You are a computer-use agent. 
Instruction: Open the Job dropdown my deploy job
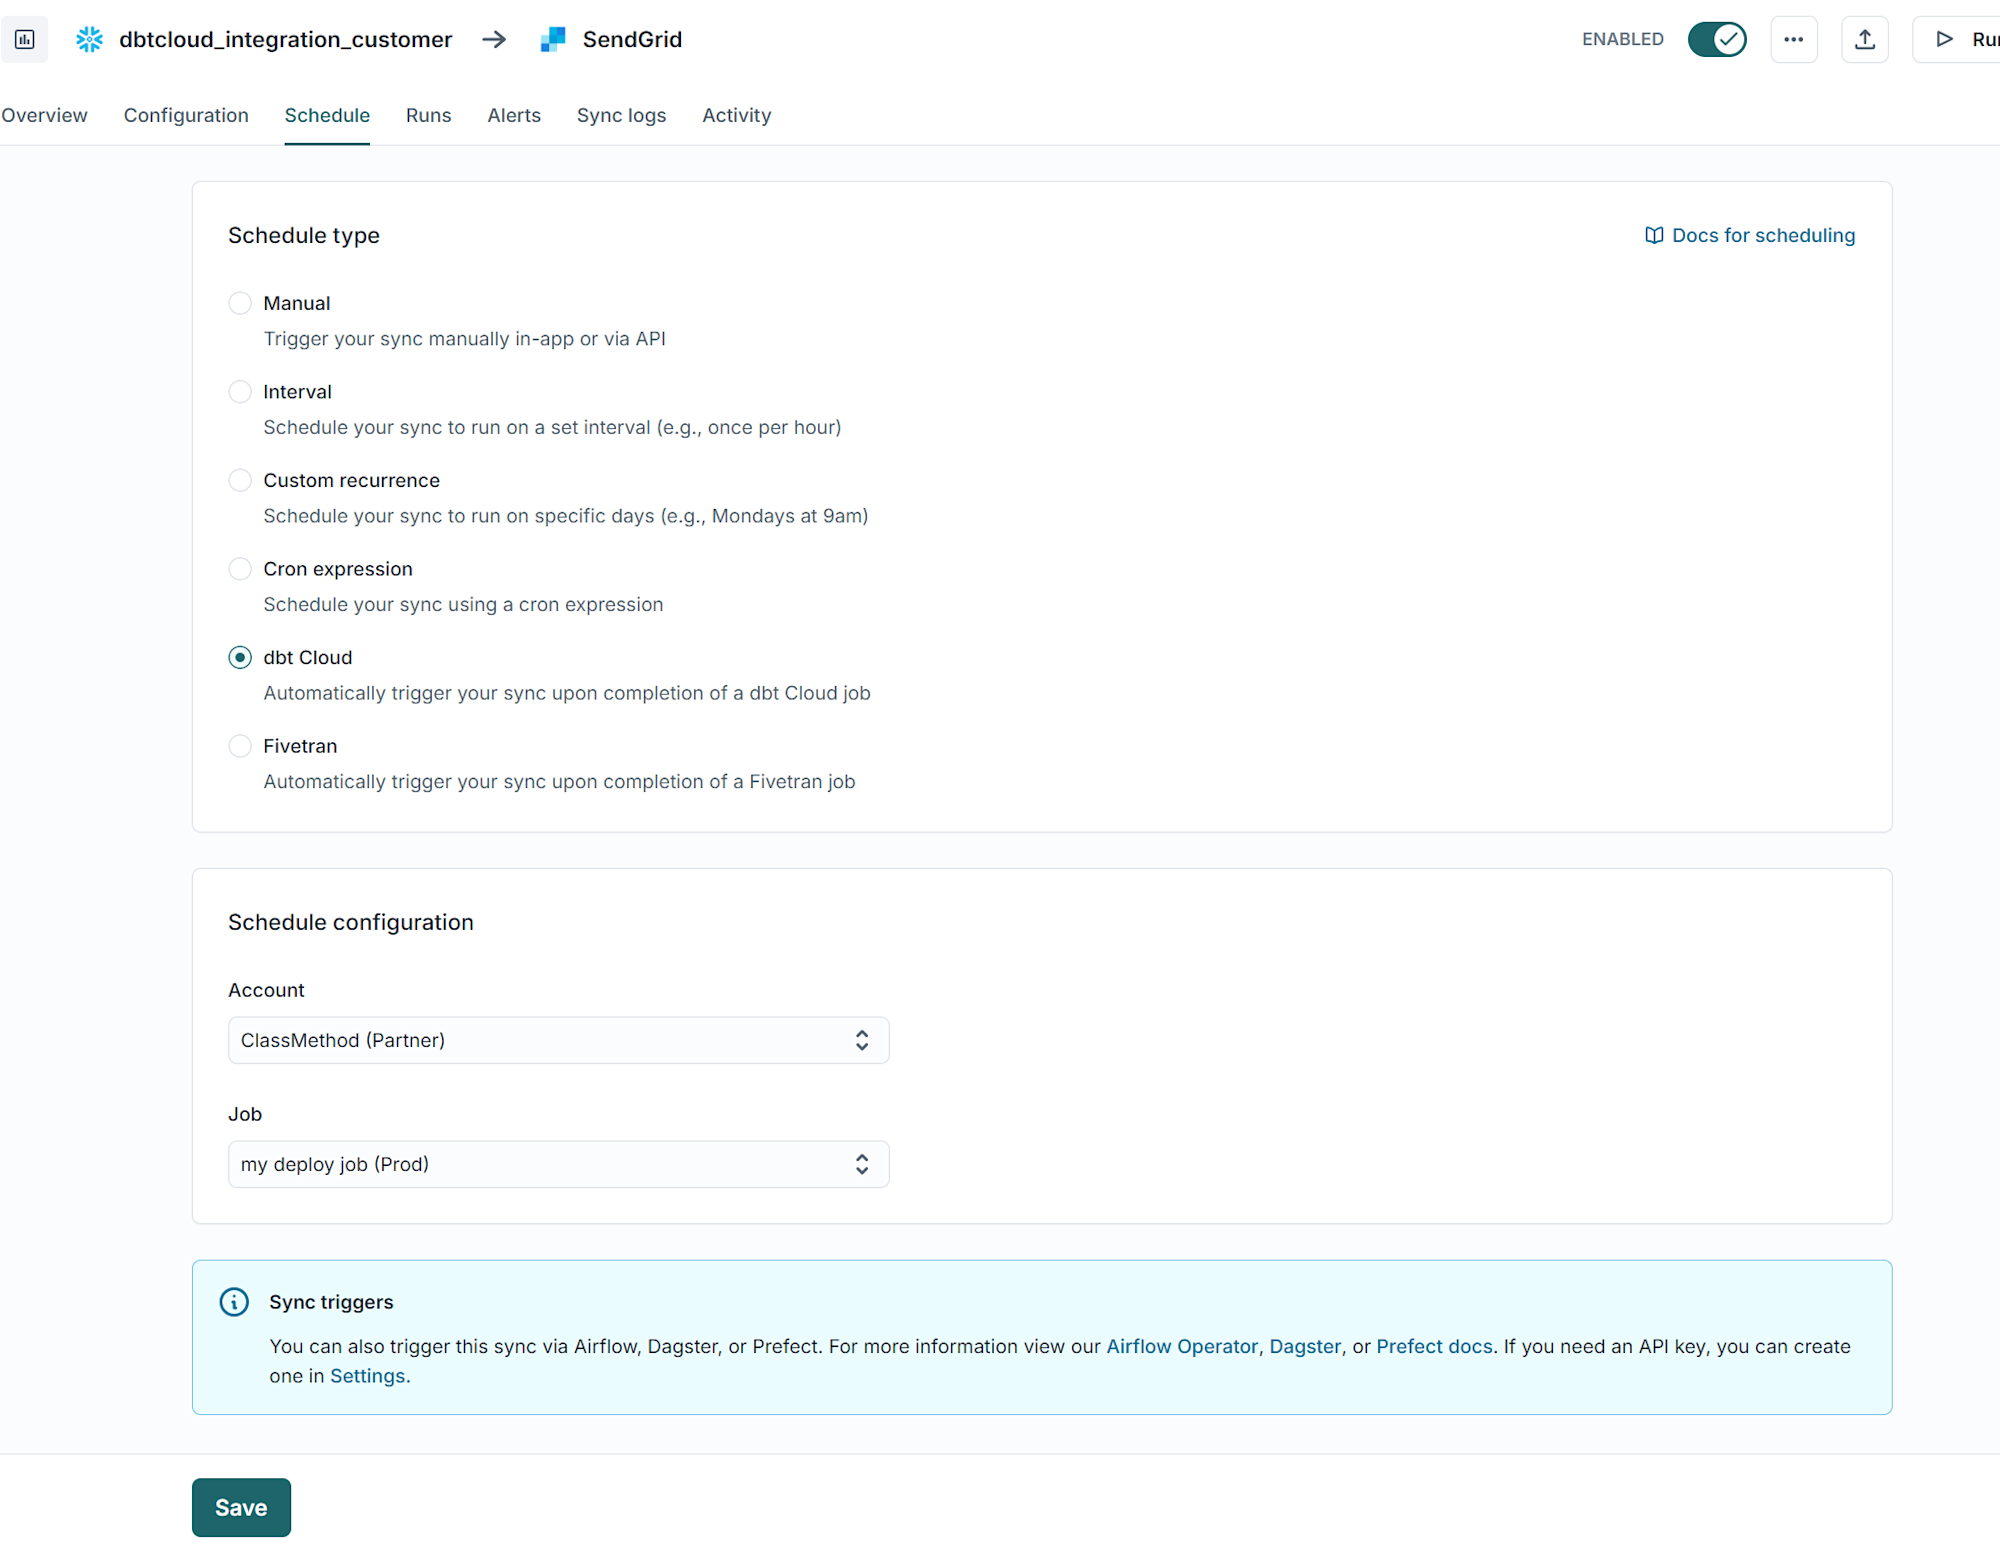558,1164
